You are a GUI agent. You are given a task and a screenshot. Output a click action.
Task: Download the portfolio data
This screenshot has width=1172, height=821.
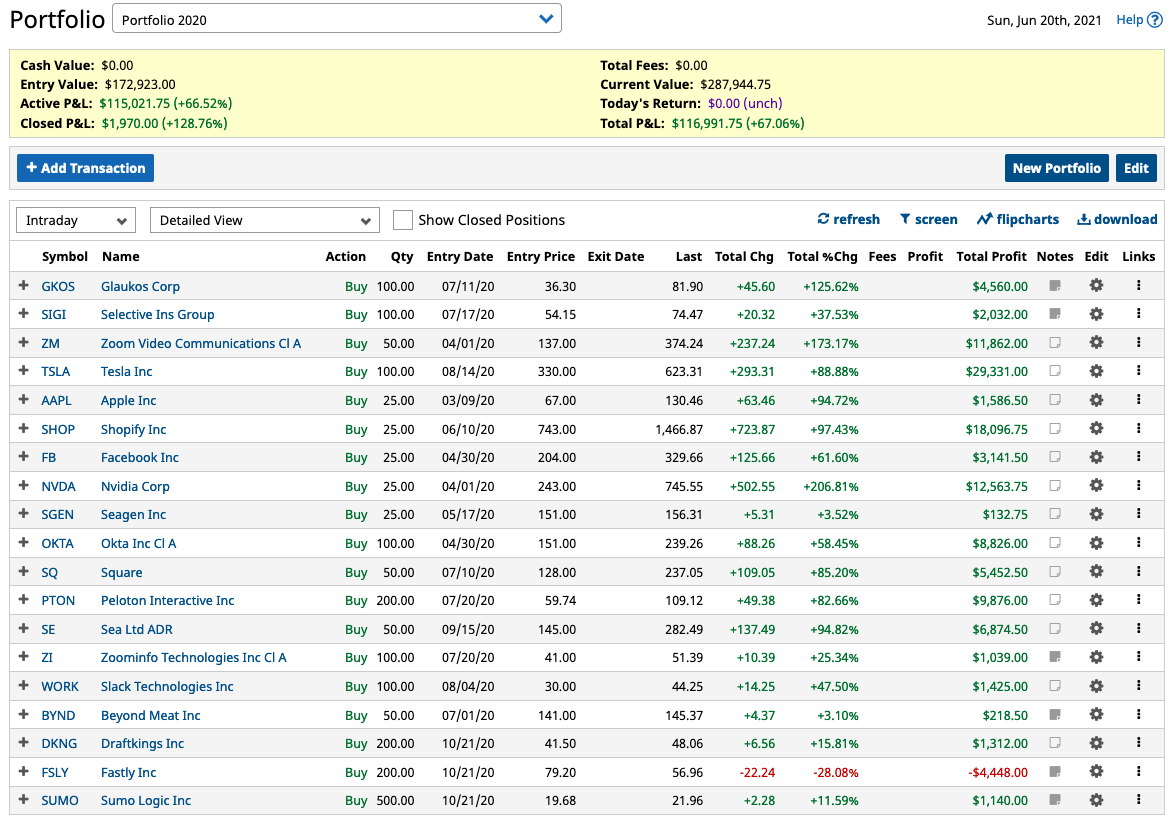pos(1117,219)
